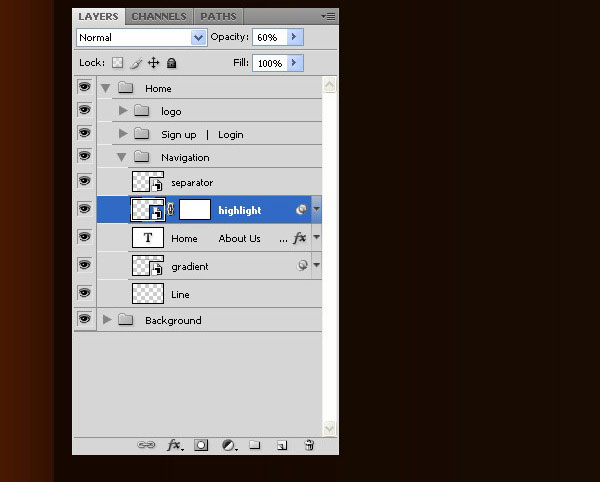Select the layer name "separator"
The image size is (600, 482).
tap(192, 182)
